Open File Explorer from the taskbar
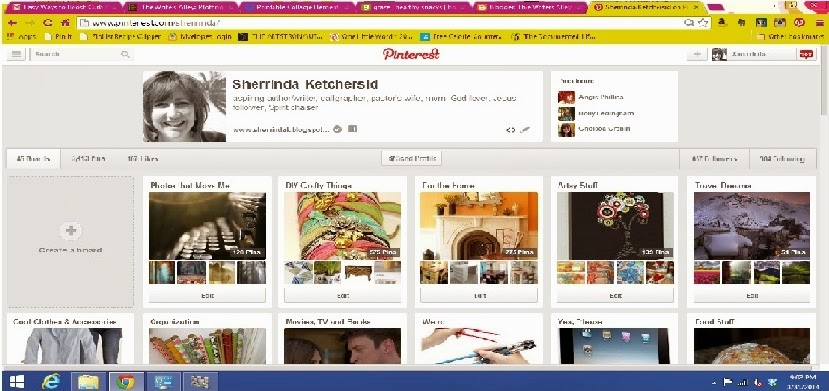 point(89,381)
